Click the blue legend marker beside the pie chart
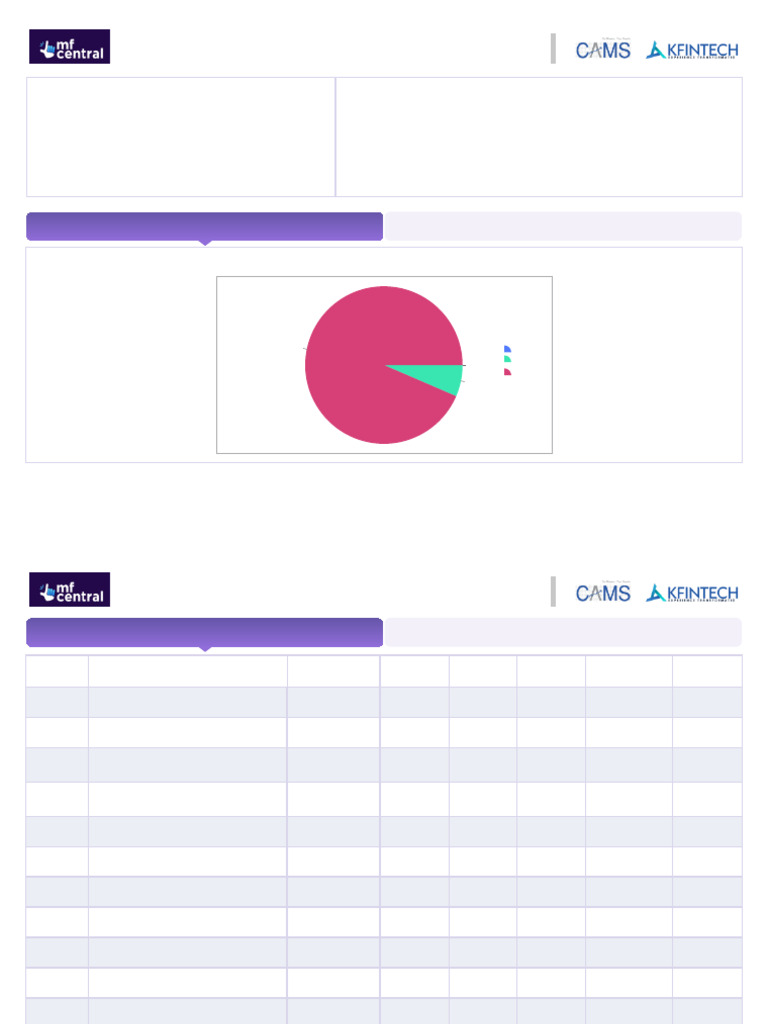768x1024 pixels. pyautogui.click(x=507, y=349)
